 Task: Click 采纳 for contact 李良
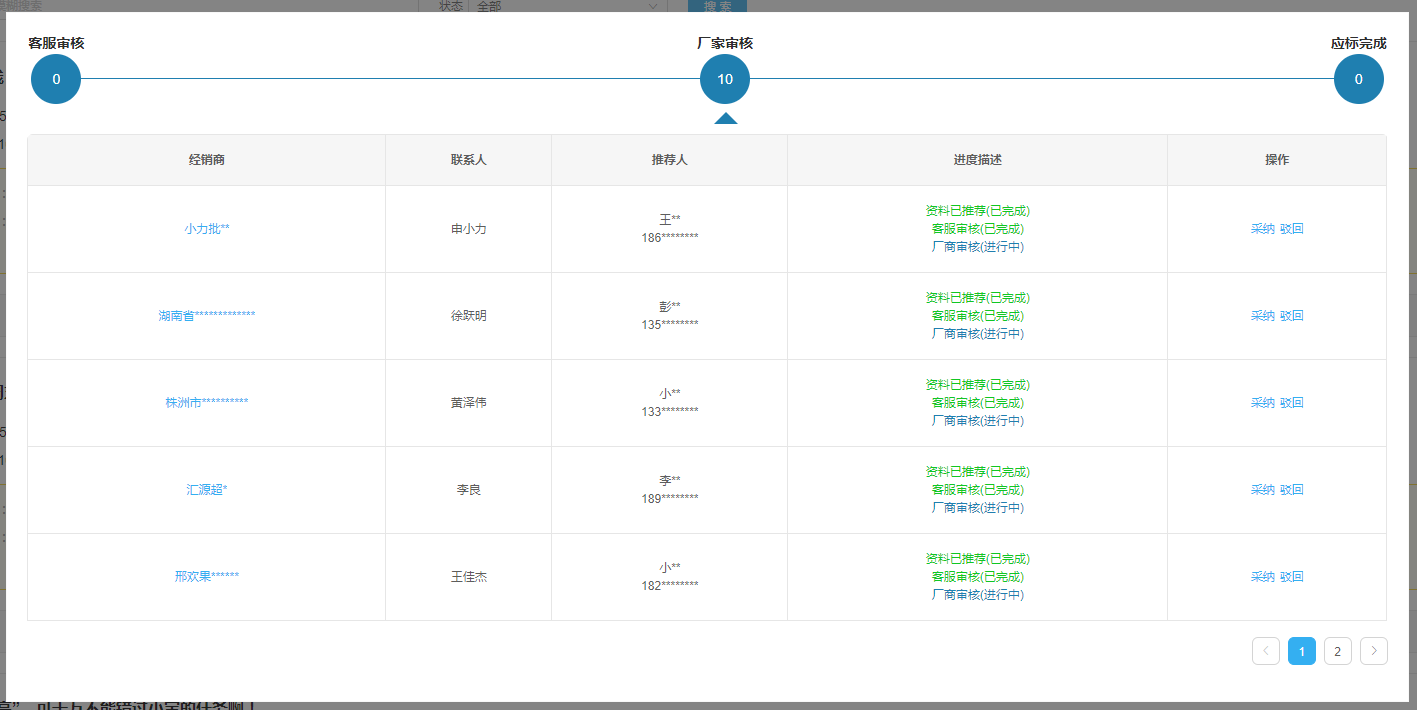tap(1262, 490)
